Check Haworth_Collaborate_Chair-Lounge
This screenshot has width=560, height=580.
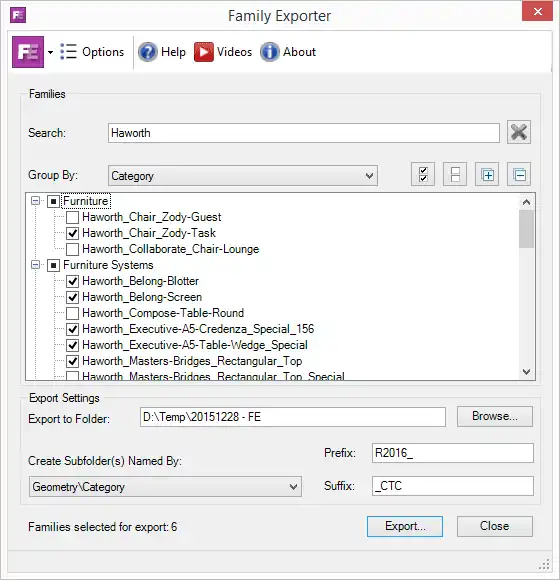point(72,249)
